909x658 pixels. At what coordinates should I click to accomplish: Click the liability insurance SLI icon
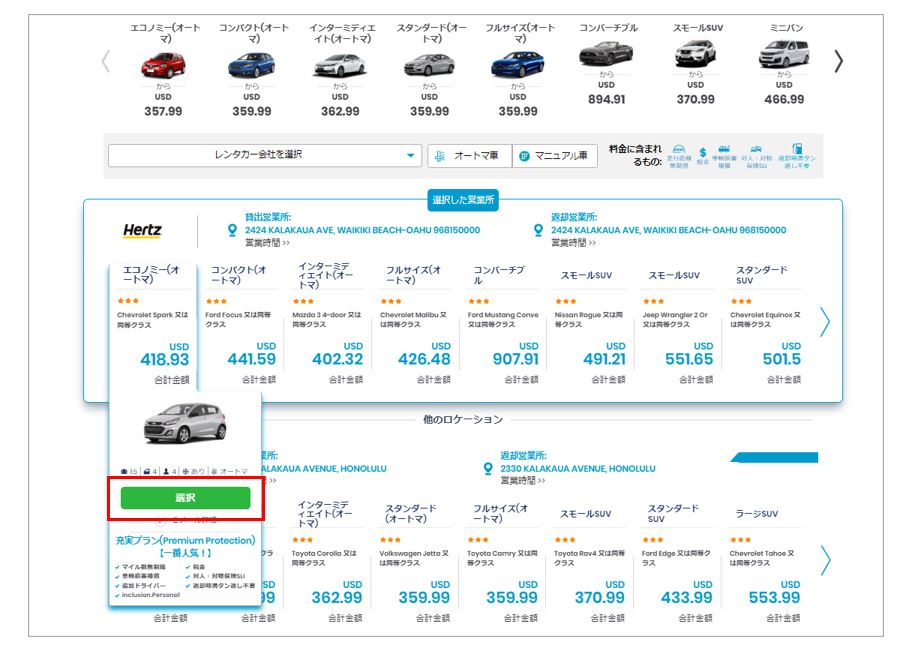pyautogui.click(x=756, y=150)
